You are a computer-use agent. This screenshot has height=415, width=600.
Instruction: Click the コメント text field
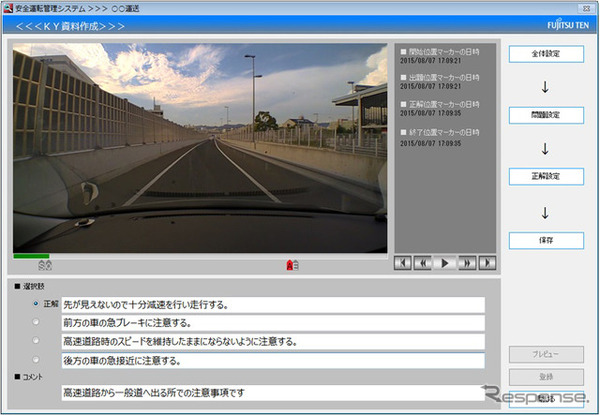pos(273,392)
